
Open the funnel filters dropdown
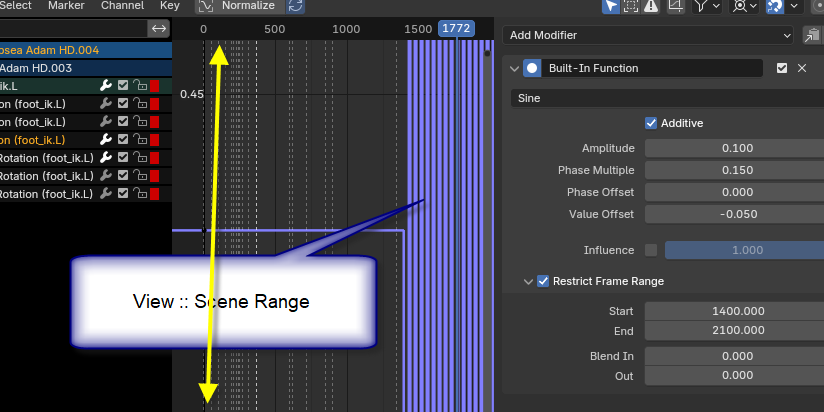point(706,6)
